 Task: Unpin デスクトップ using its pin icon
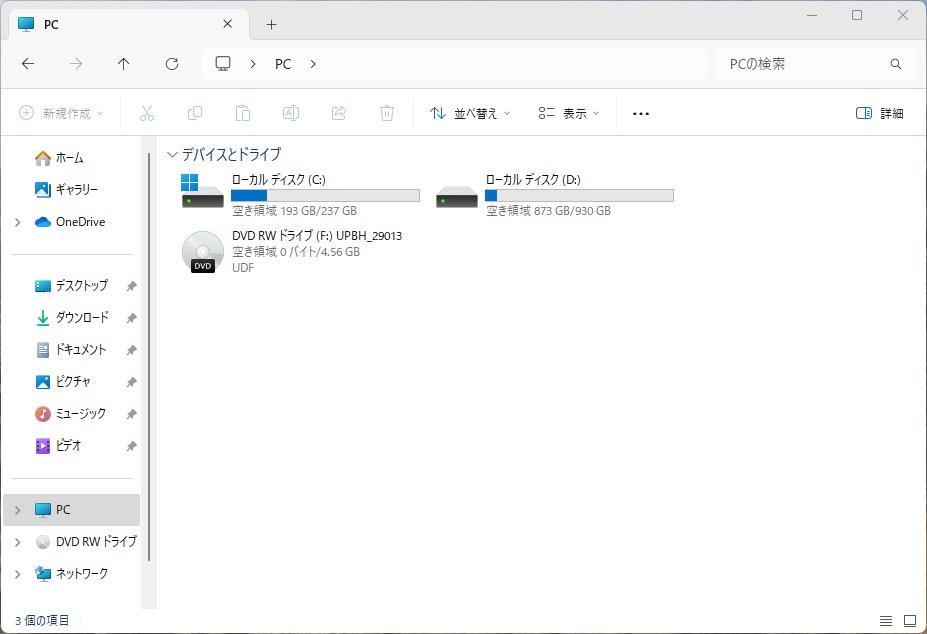coord(131,286)
